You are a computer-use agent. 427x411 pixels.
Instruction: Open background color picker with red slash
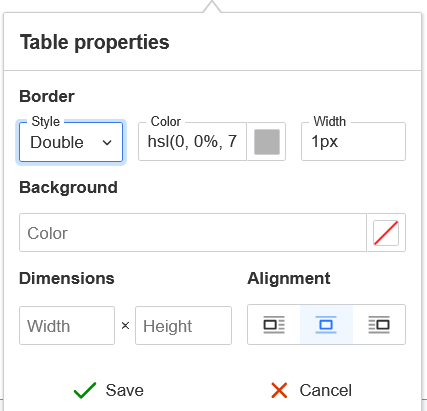coord(386,233)
